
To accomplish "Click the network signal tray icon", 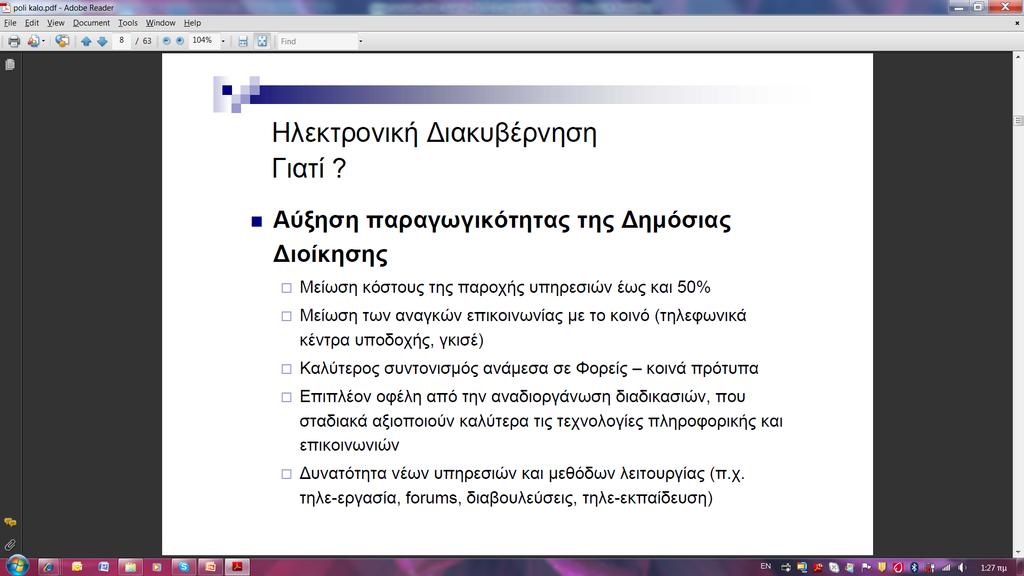I will pos(946,568).
